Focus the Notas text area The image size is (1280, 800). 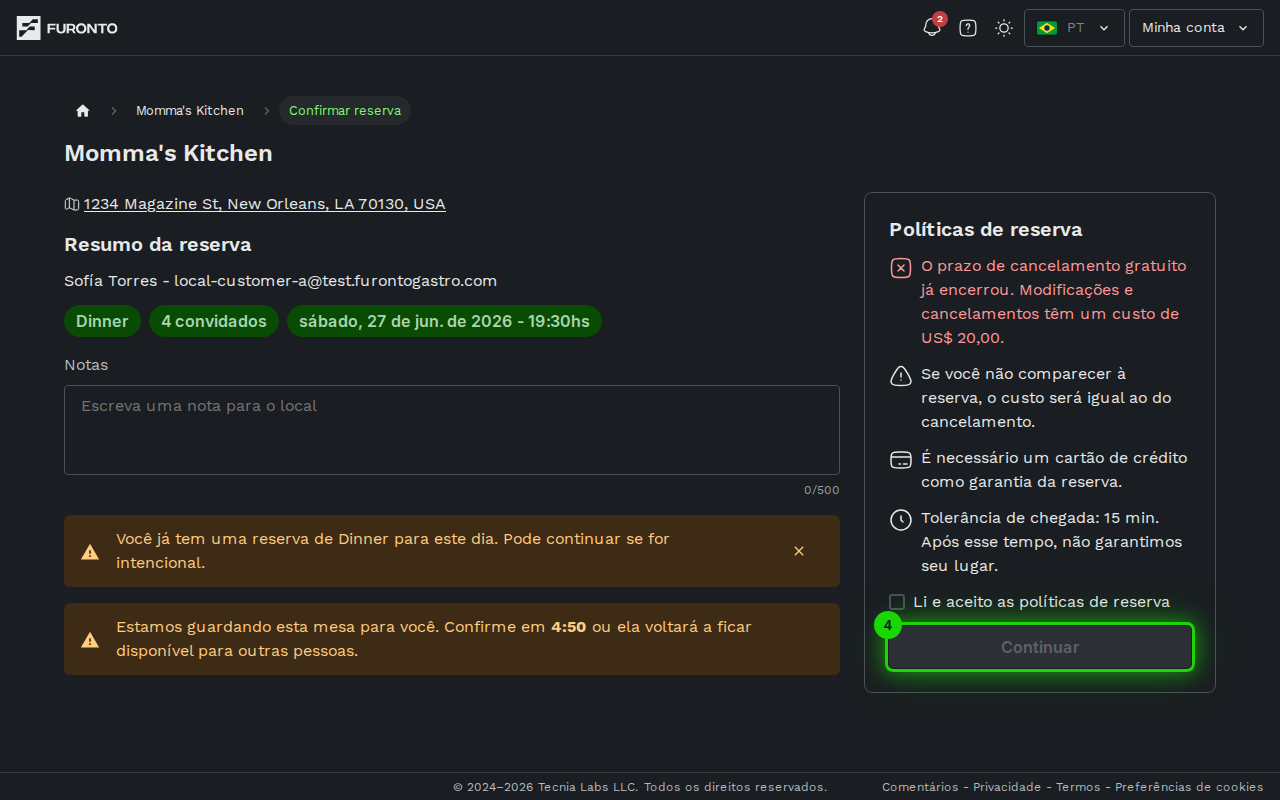pos(452,430)
